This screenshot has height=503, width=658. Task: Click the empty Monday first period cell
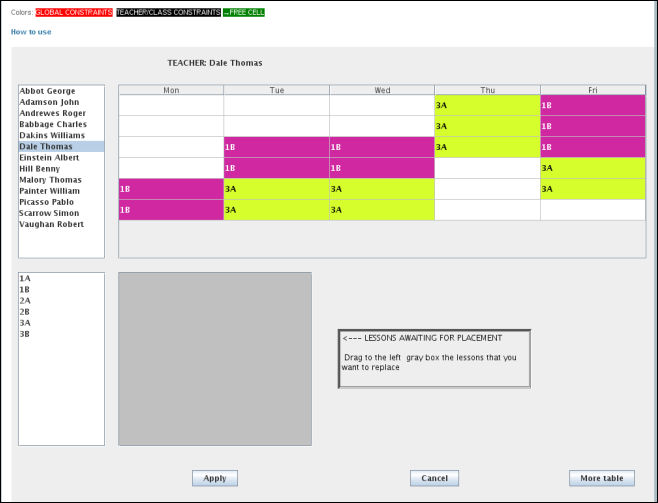coord(171,105)
